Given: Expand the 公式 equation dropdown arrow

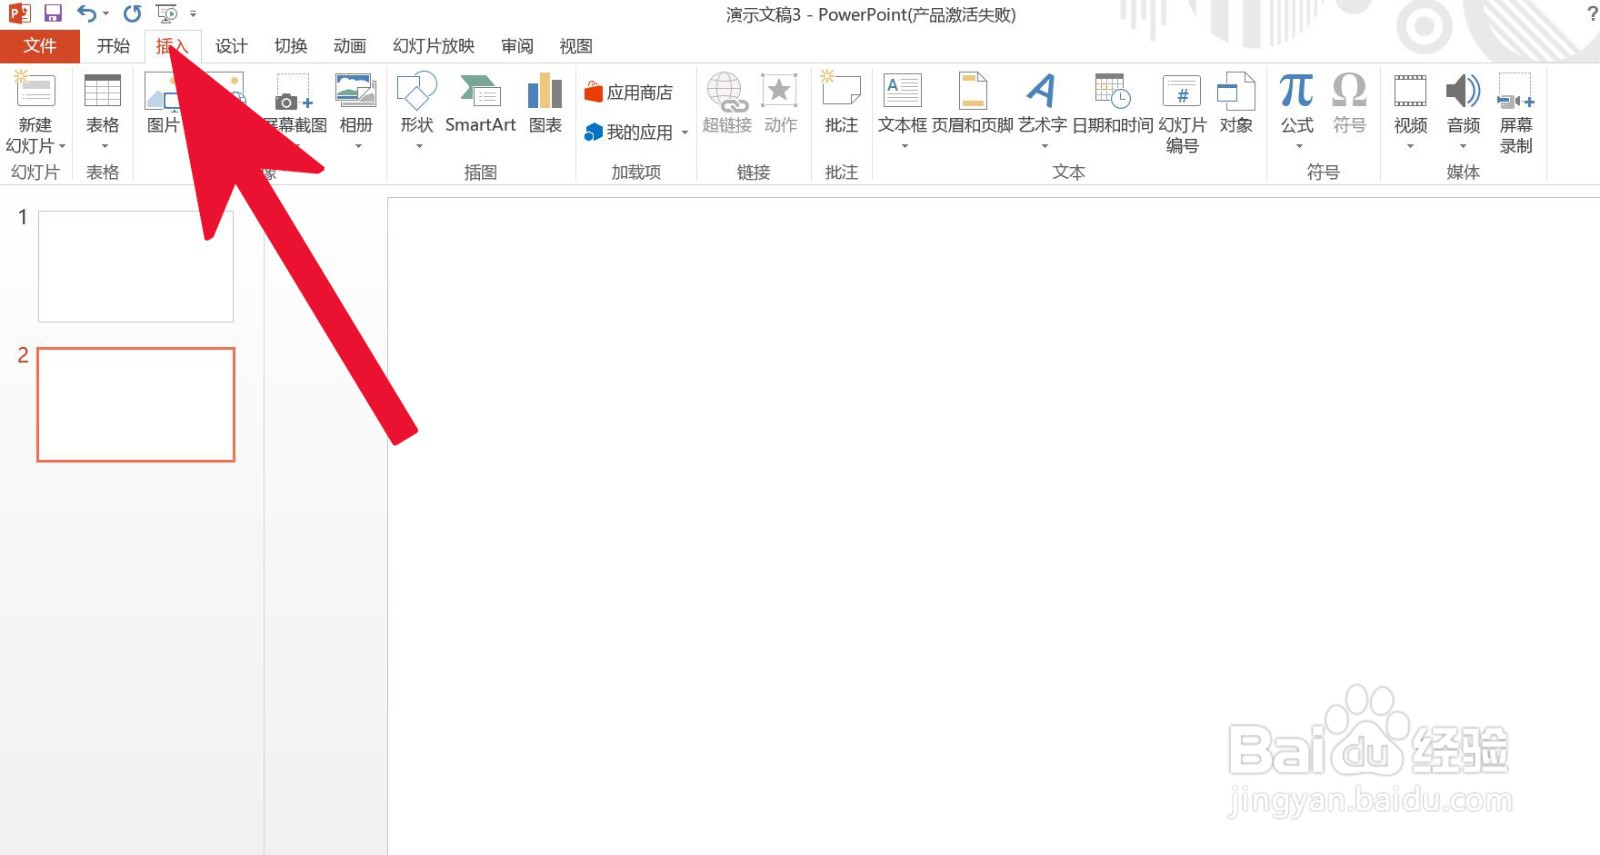Looking at the screenshot, I should [x=1298, y=146].
